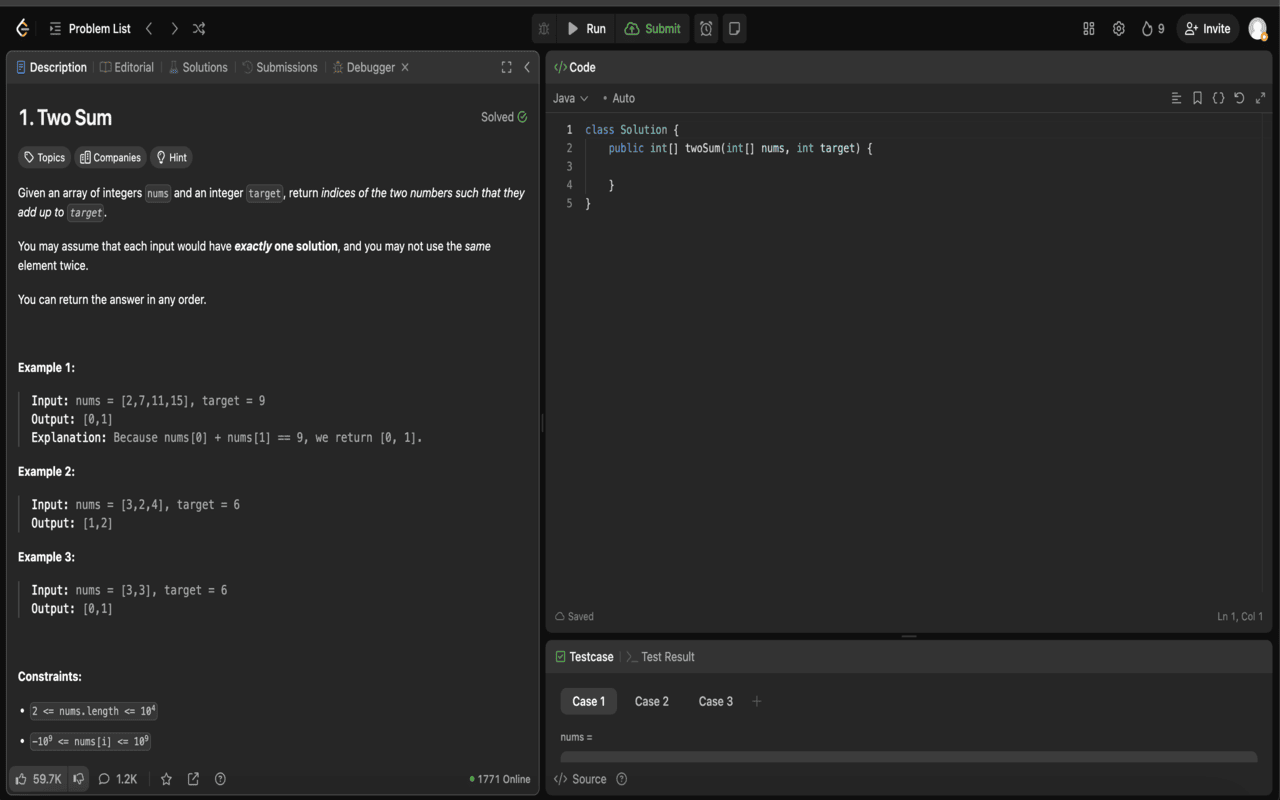
Task: Open the debug bug icon beside Run
Action: tap(544, 29)
